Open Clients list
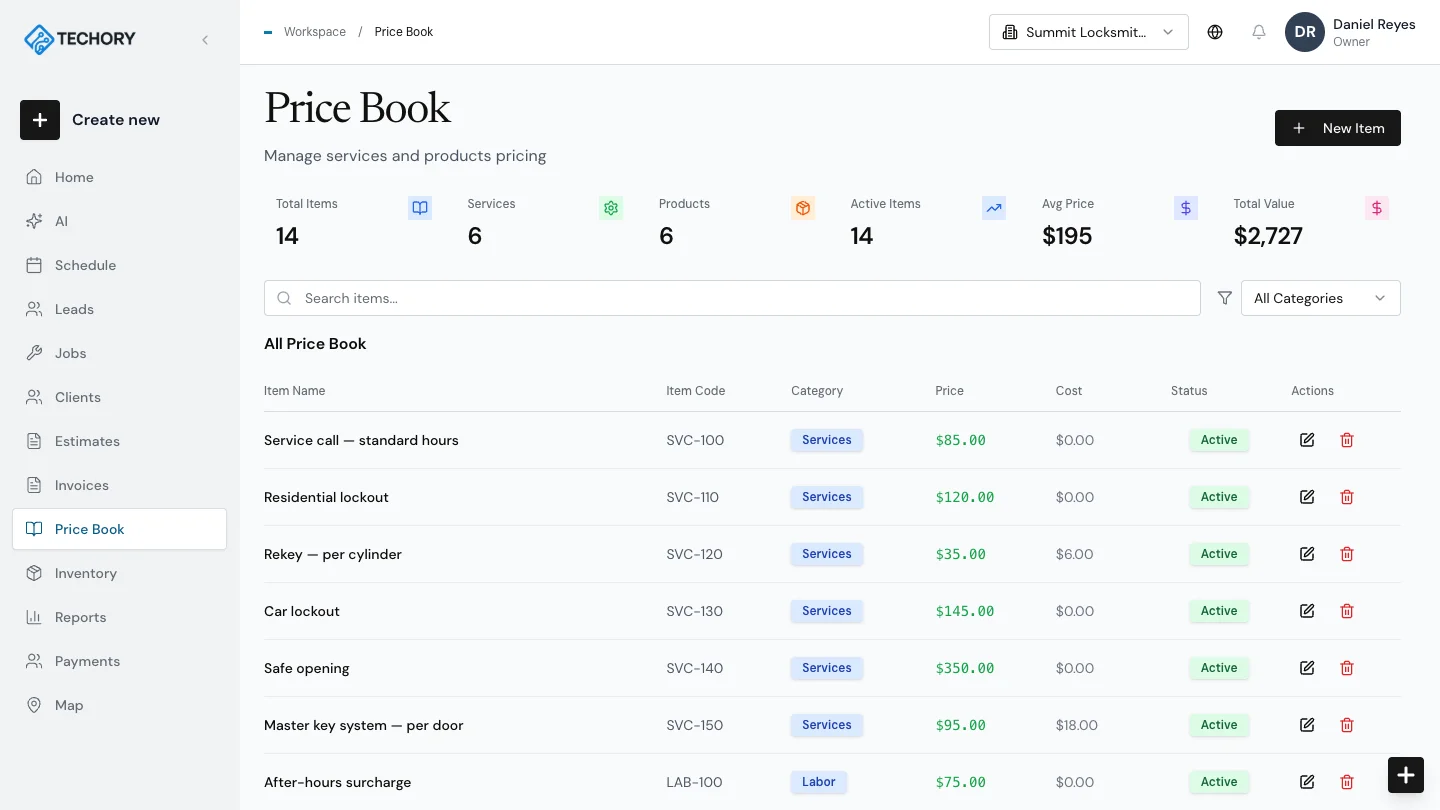 click(119, 397)
